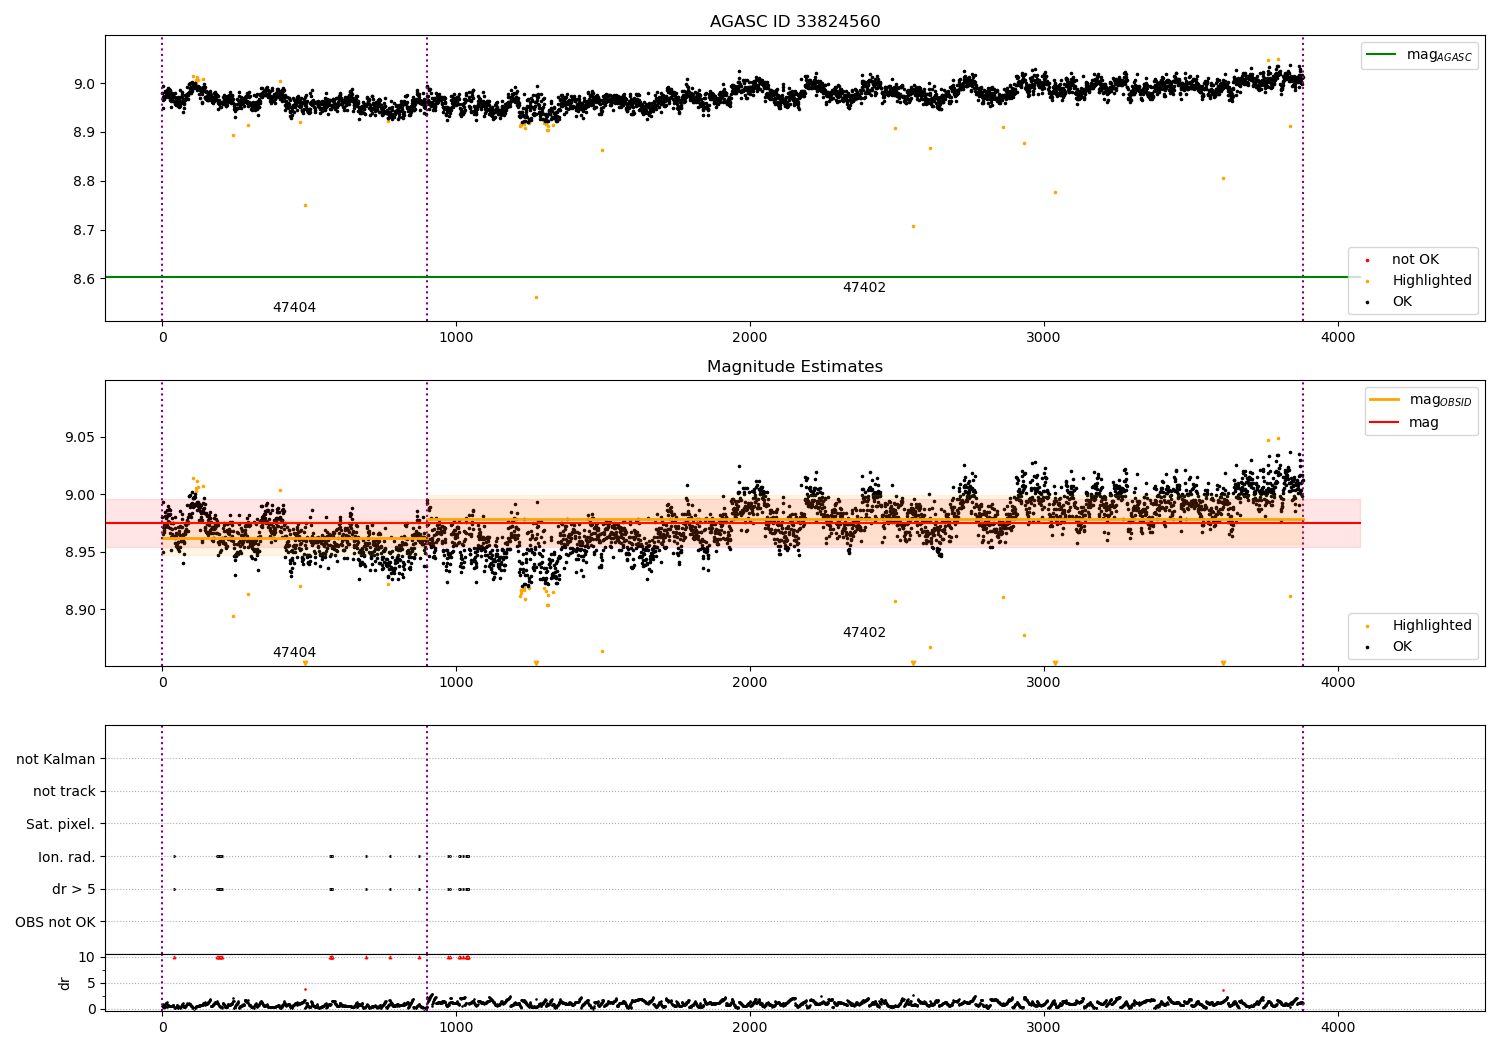Click label 47404 in the Magnitude Estimates plot

pos(294,653)
